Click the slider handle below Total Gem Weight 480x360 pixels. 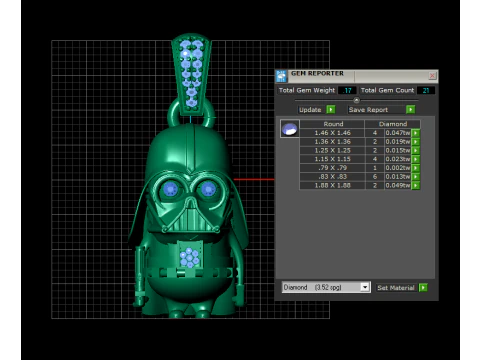click(x=356, y=100)
